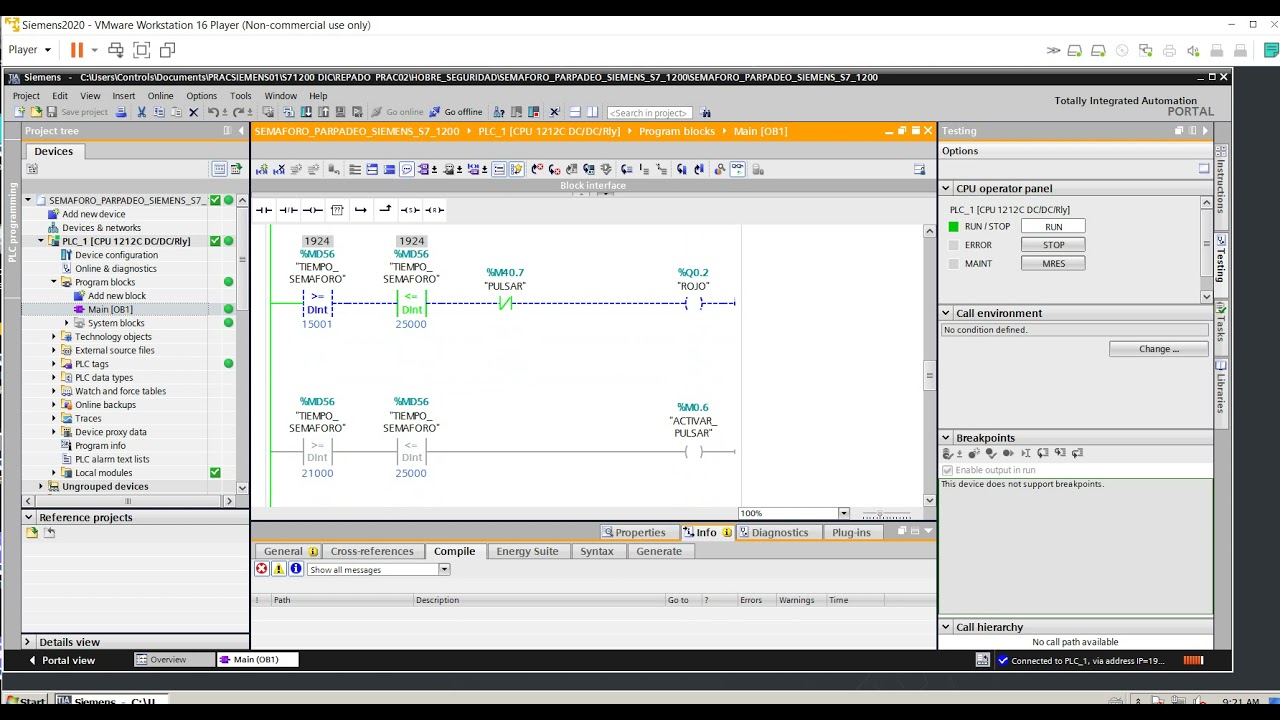Collapse the Program blocks tree node

(x=54, y=282)
